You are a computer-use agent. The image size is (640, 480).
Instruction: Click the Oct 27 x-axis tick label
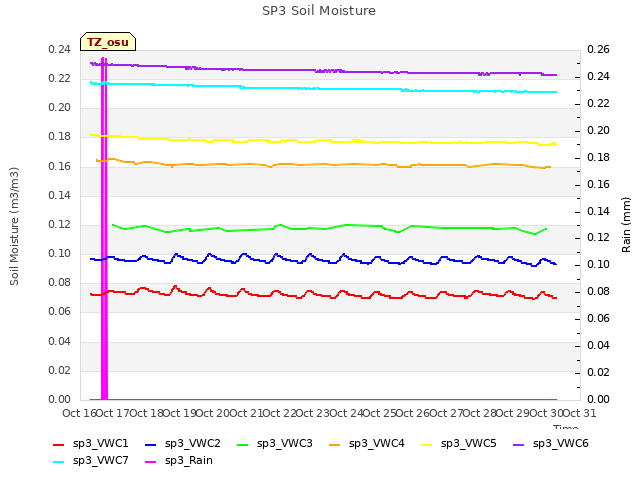click(x=446, y=413)
